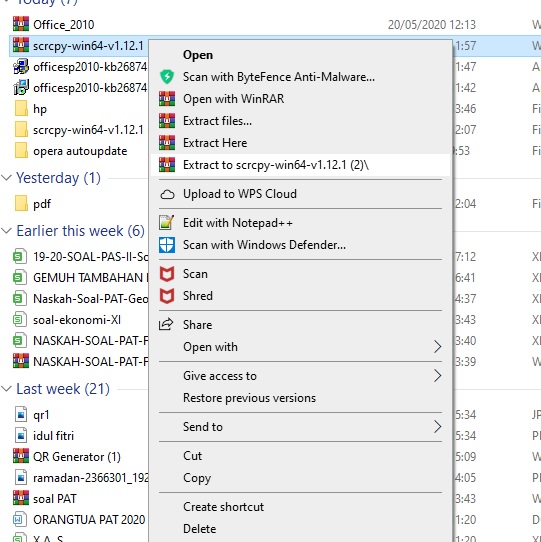Click the WinRAR icon beside Extract Here
Viewport: 541px width, 542px height.
pos(167,142)
